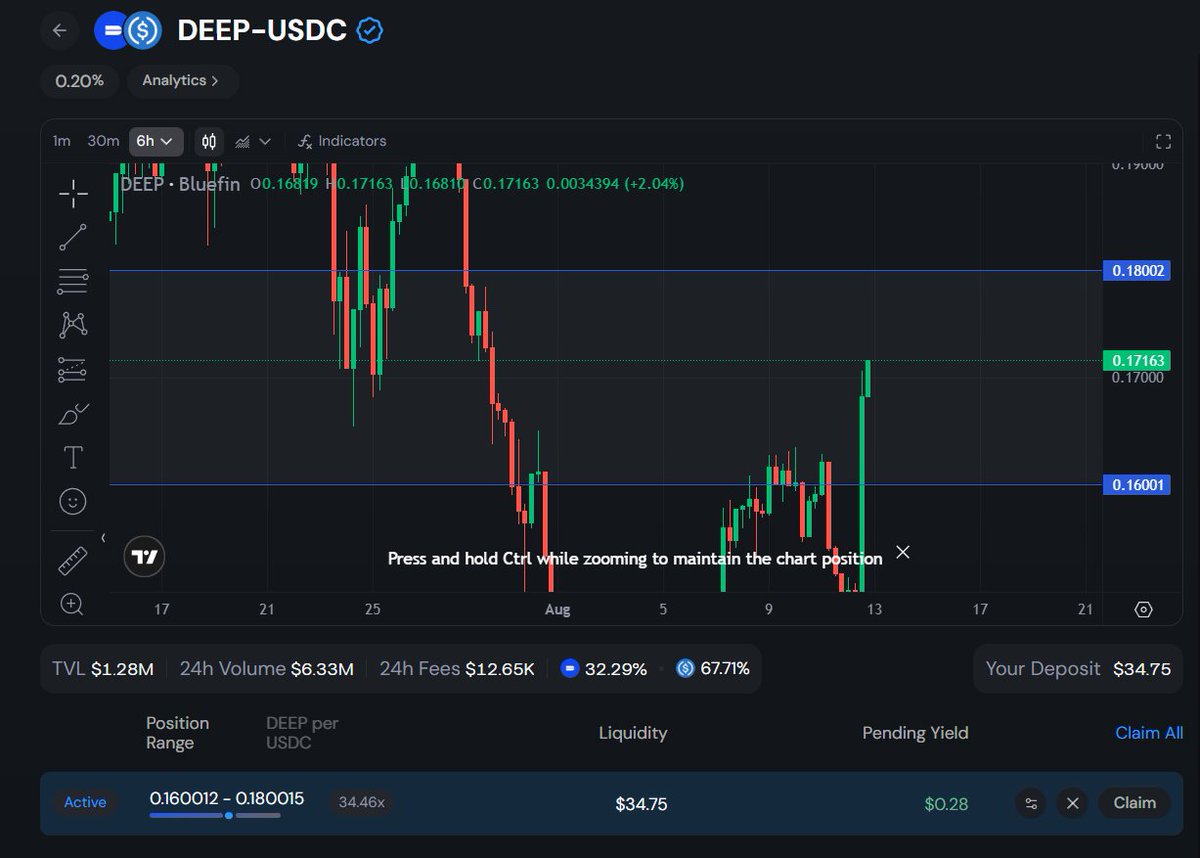Open the TradingView logo in the chart
1200x858 pixels.
pos(144,557)
